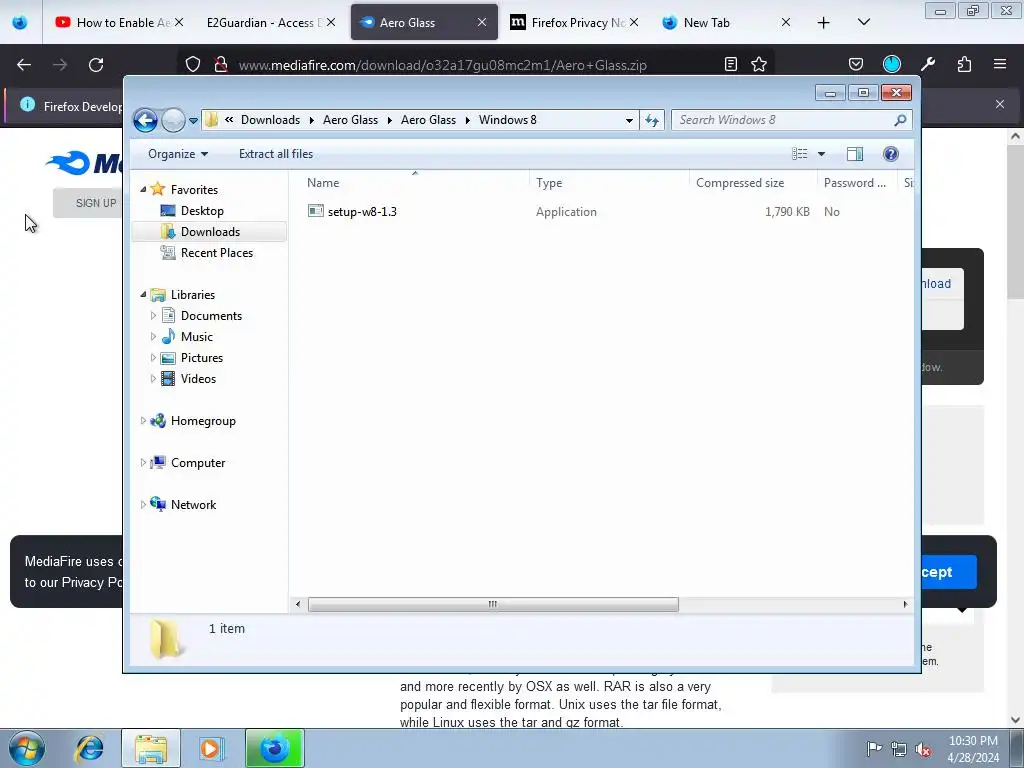
Task: Dismiss Firefox Developer notification bar
Action: 1000,104
